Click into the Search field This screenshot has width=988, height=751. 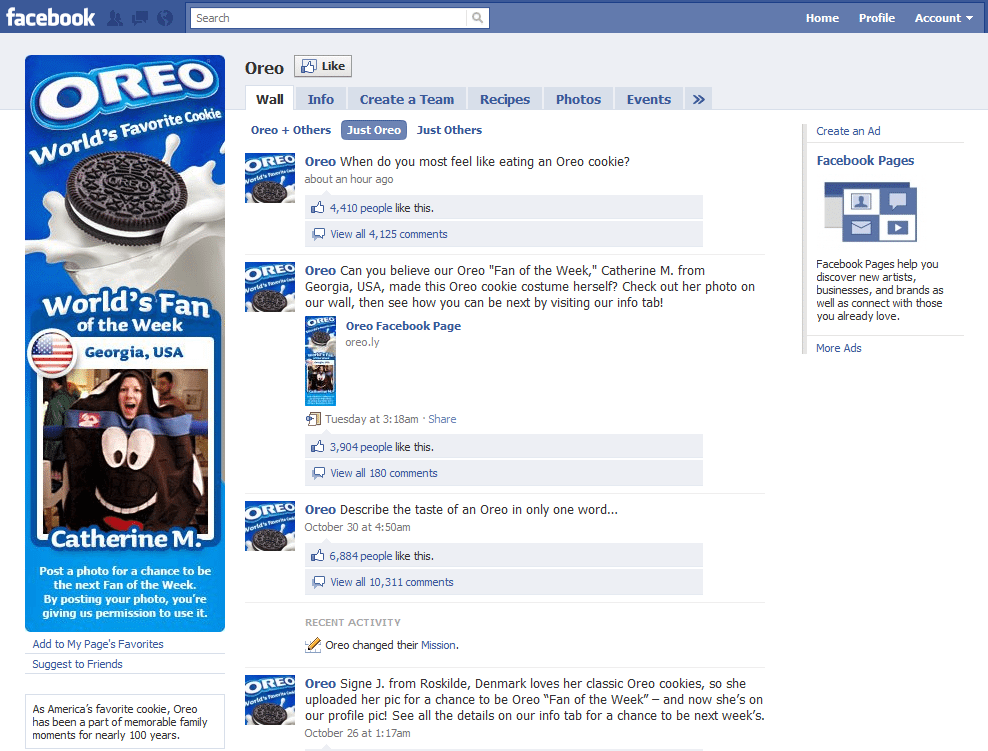tap(328, 18)
